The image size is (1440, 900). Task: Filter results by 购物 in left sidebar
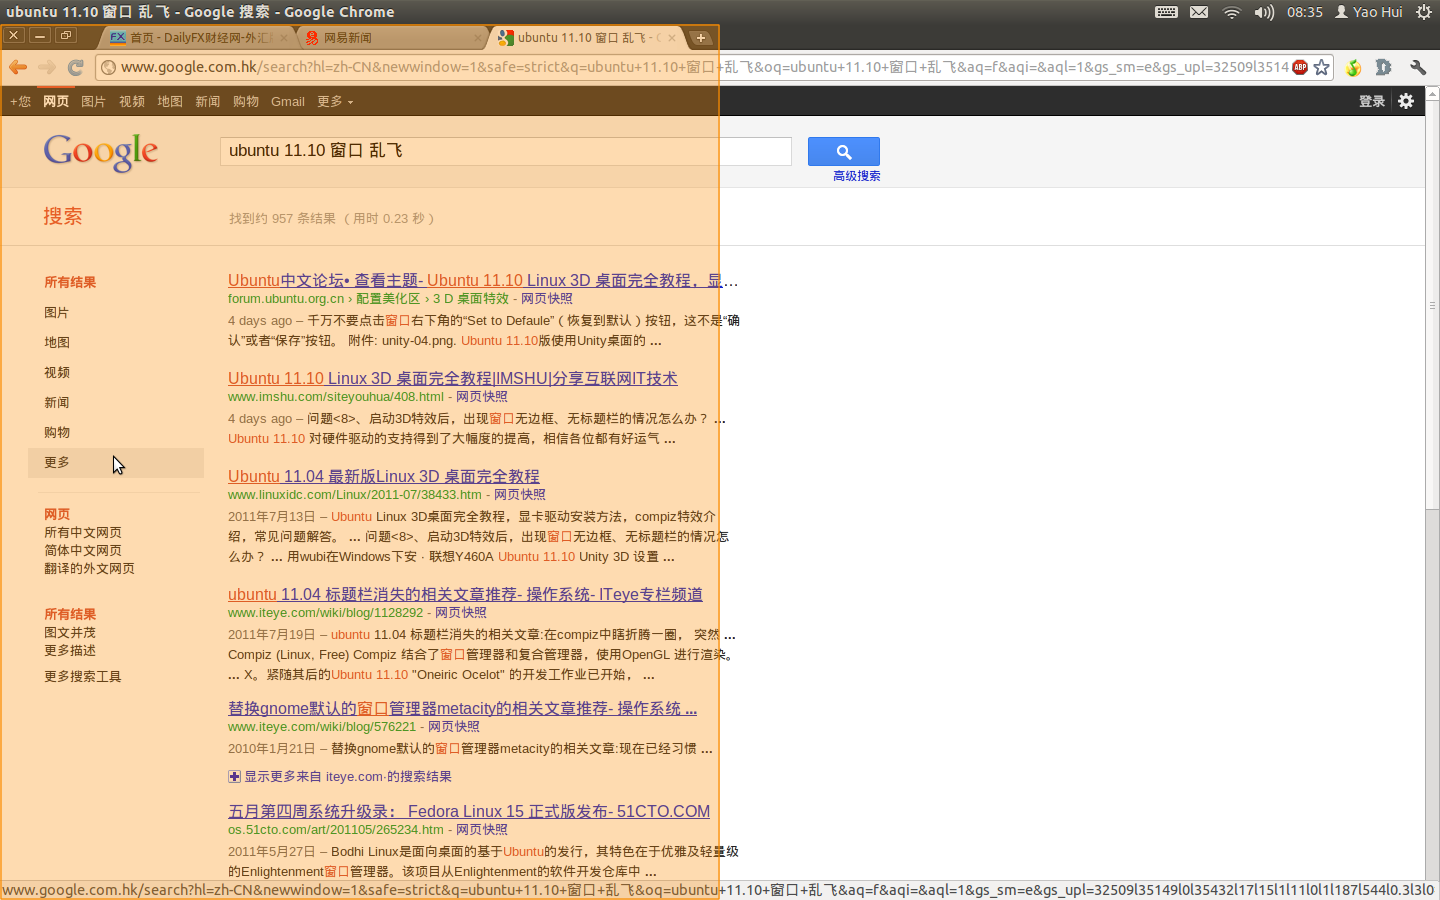point(57,433)
